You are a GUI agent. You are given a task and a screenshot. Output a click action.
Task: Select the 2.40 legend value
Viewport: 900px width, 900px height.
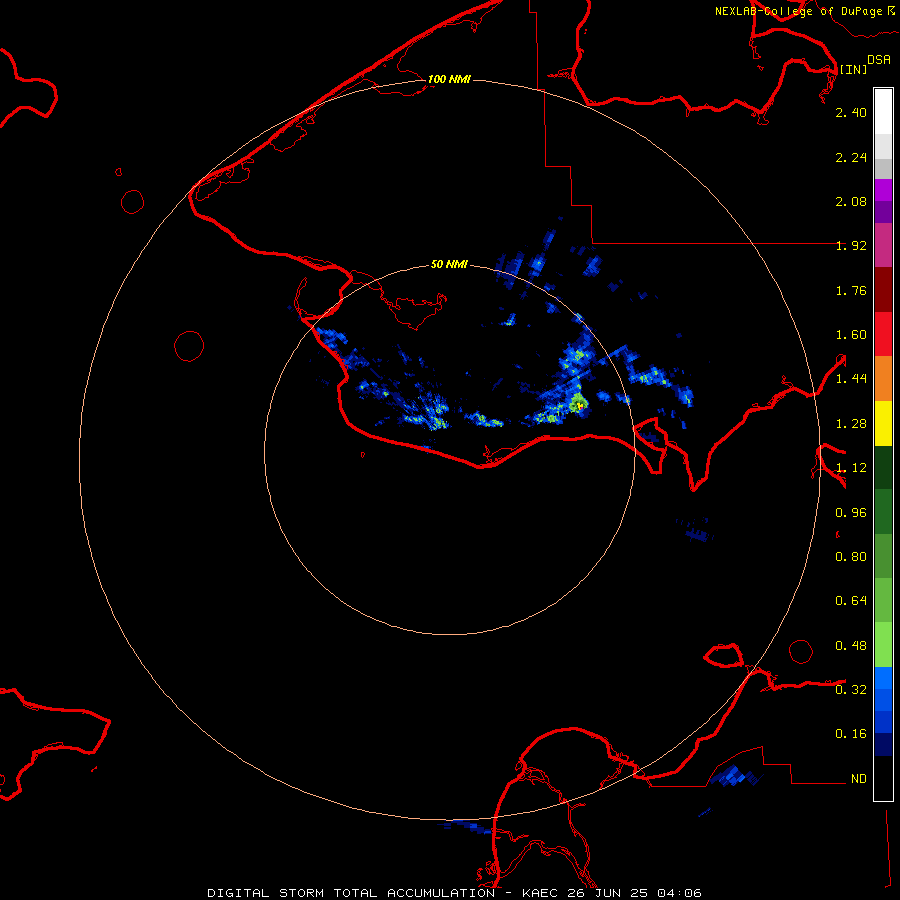click(851, 112)
